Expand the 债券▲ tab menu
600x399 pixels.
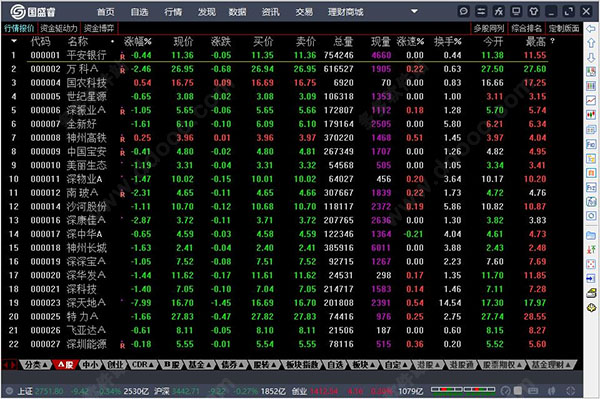point(232,365)
